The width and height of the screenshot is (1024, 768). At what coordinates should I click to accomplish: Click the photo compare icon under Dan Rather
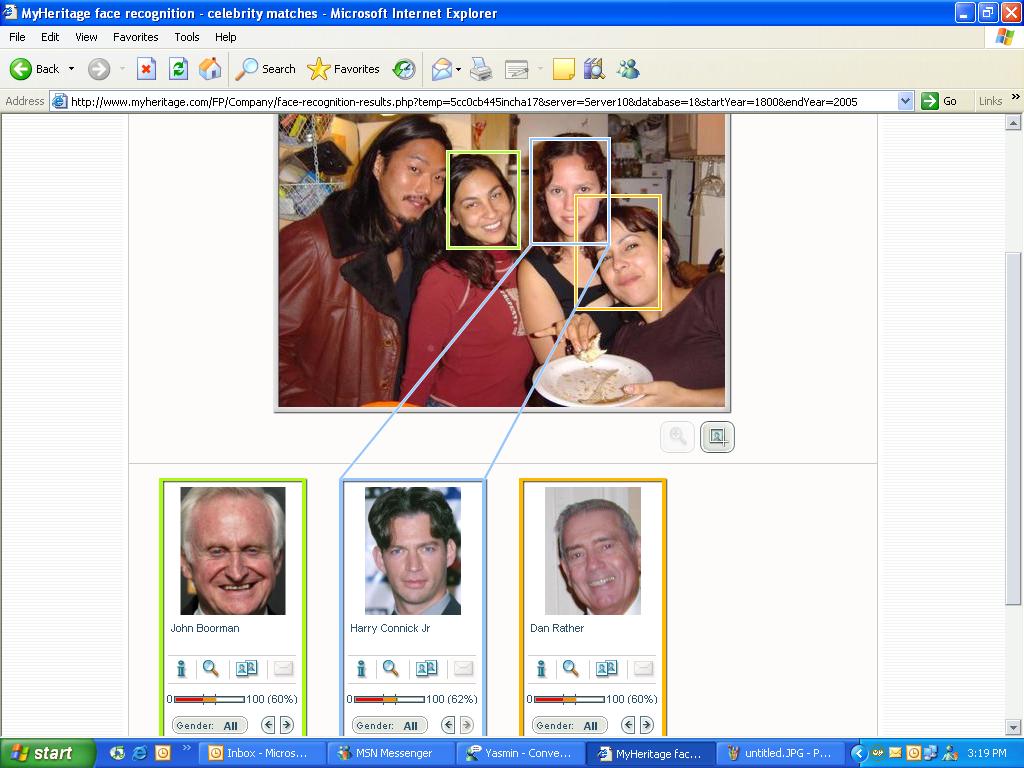coord(606,669)
